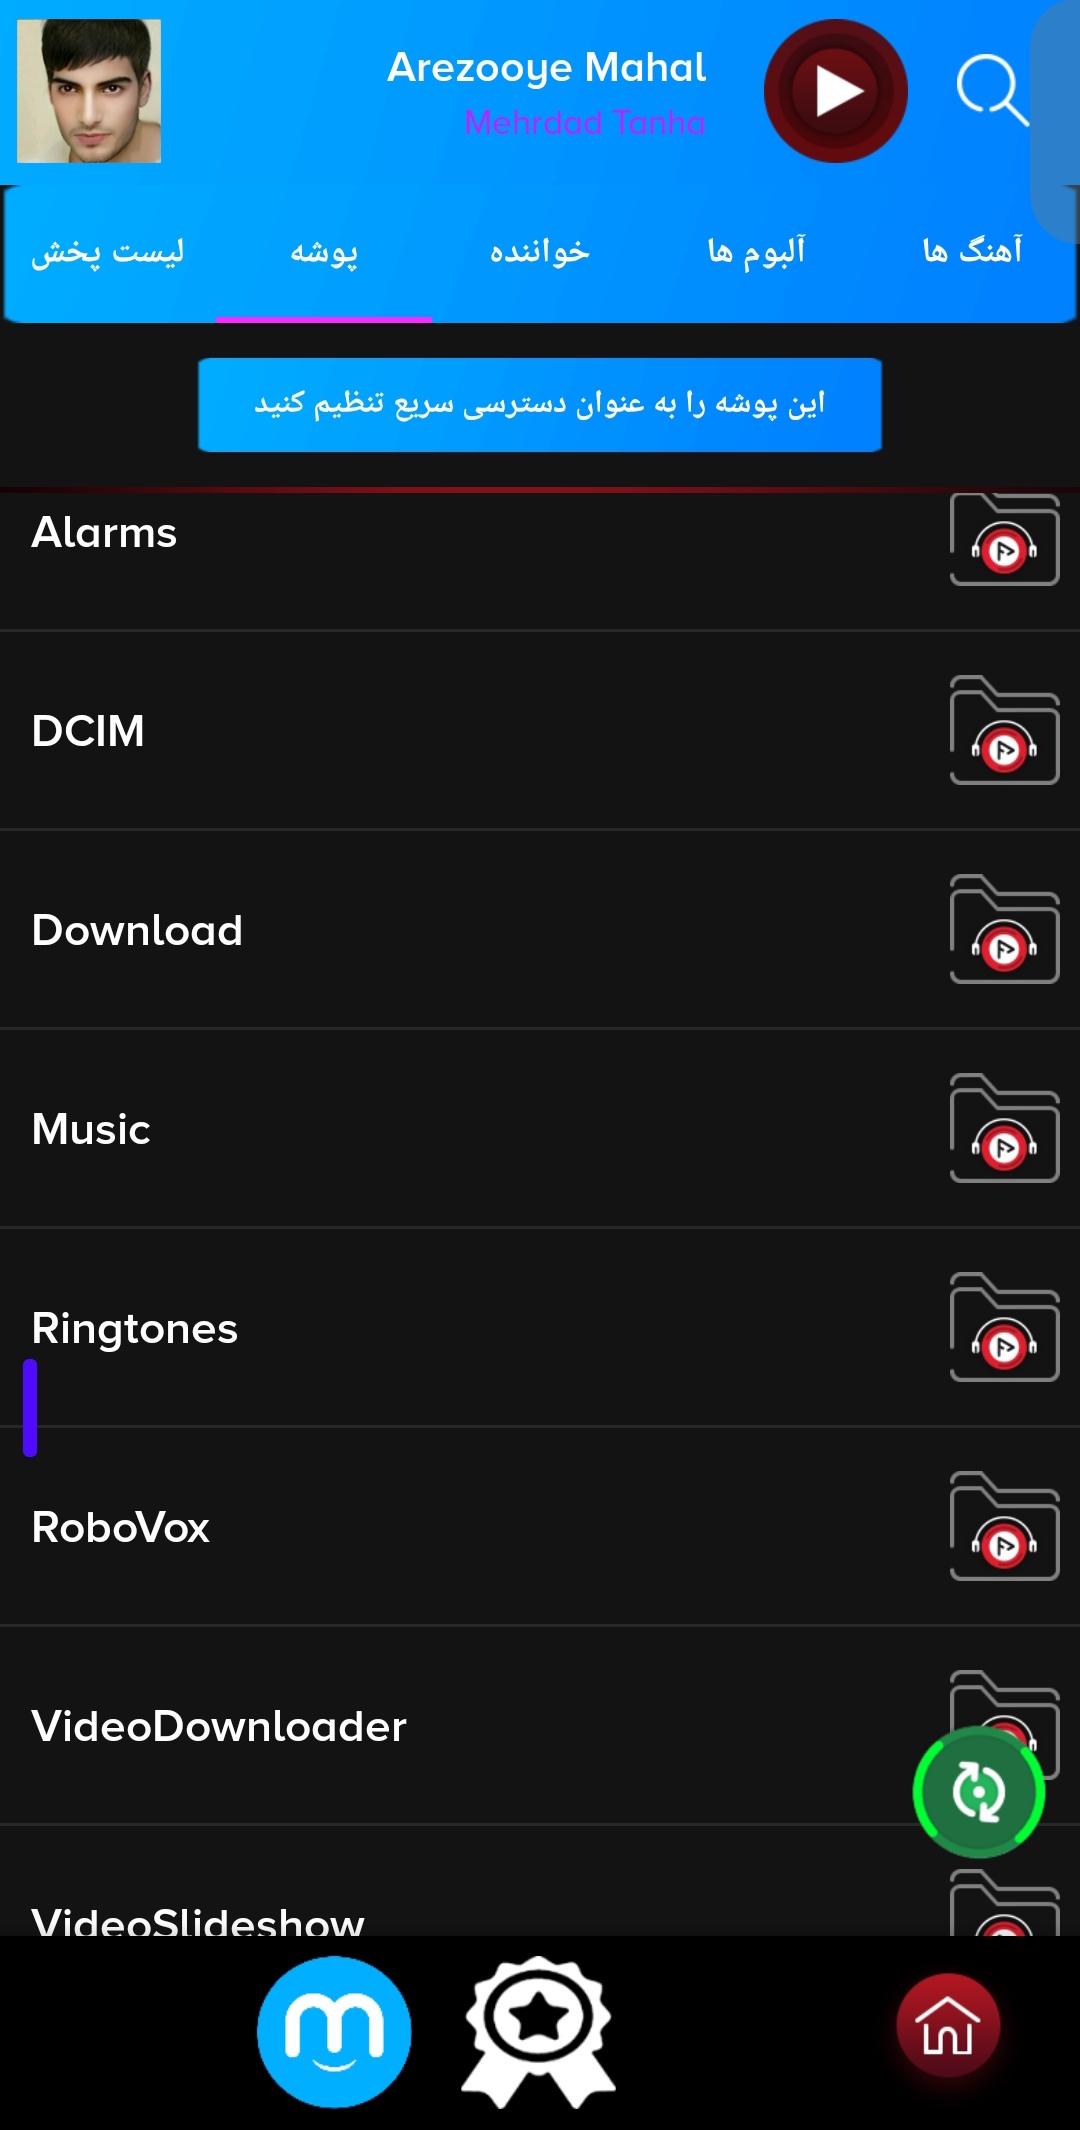Tap the star award ribbon icon

coord(538,2032)
